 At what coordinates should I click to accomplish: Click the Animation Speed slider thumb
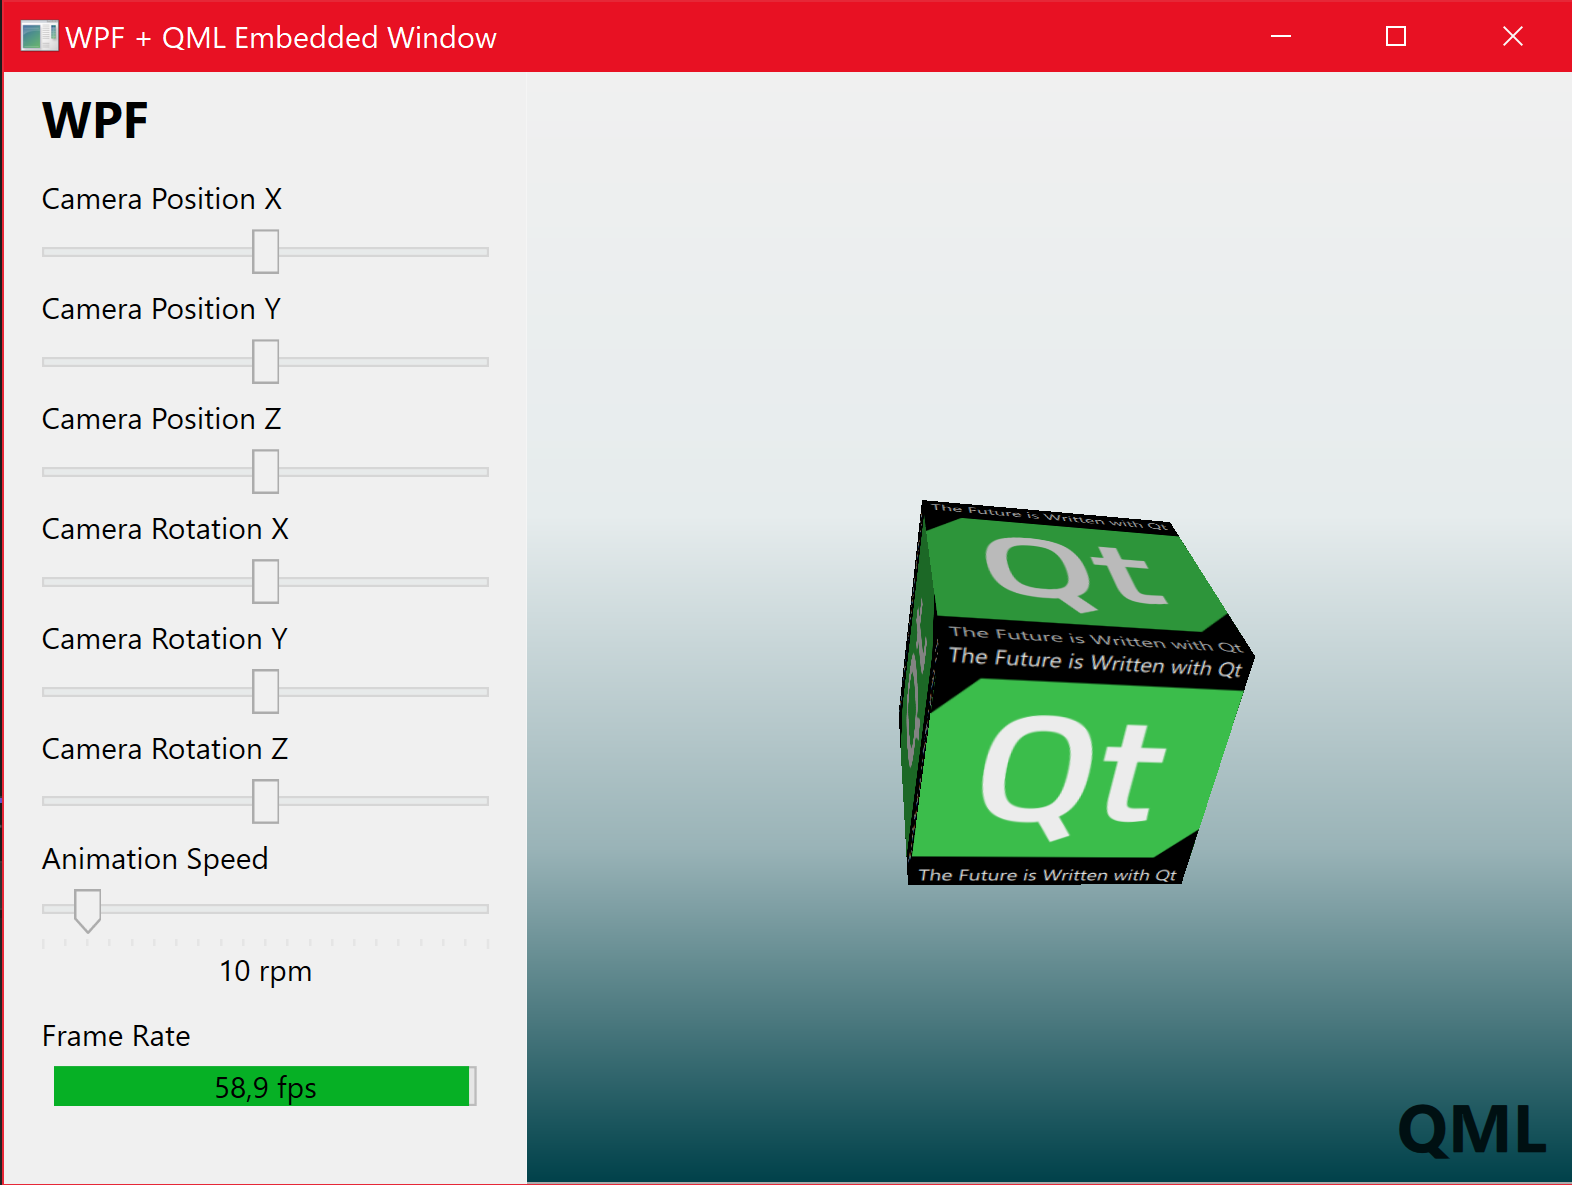(88, 910)
